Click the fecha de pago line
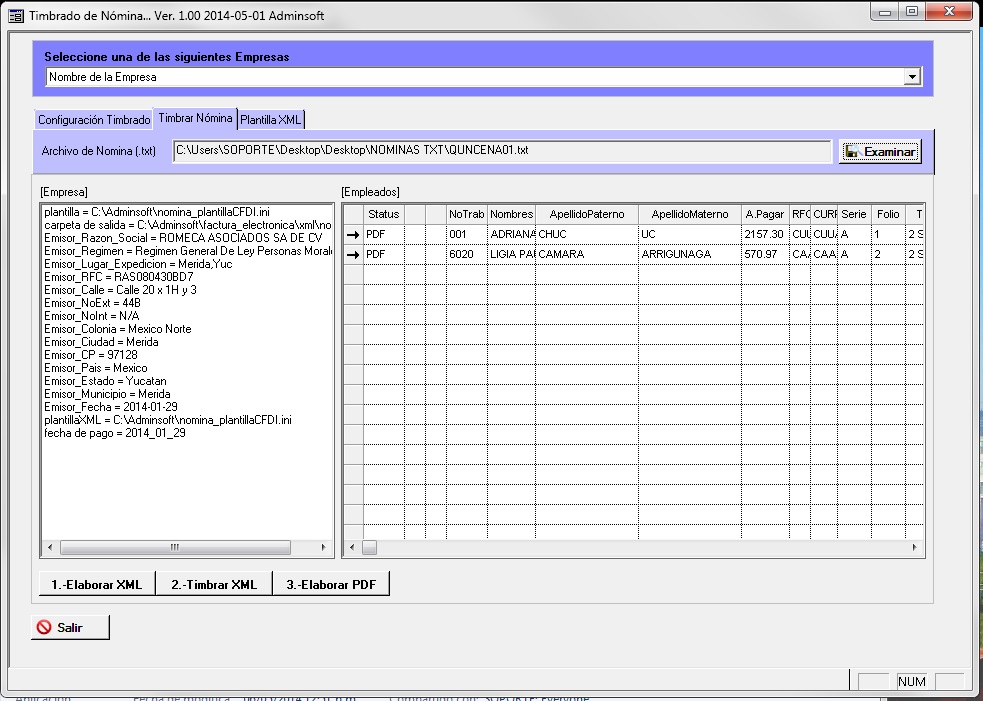 click(x=115, y=433)
